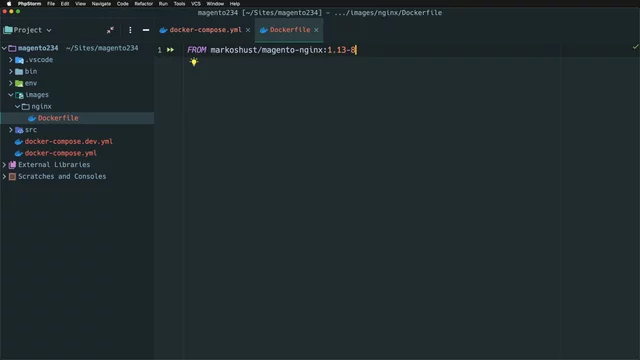640x360 pixels.
Task: Click the Scratches and Consoles icon
Action: click(x=12, y=177)
